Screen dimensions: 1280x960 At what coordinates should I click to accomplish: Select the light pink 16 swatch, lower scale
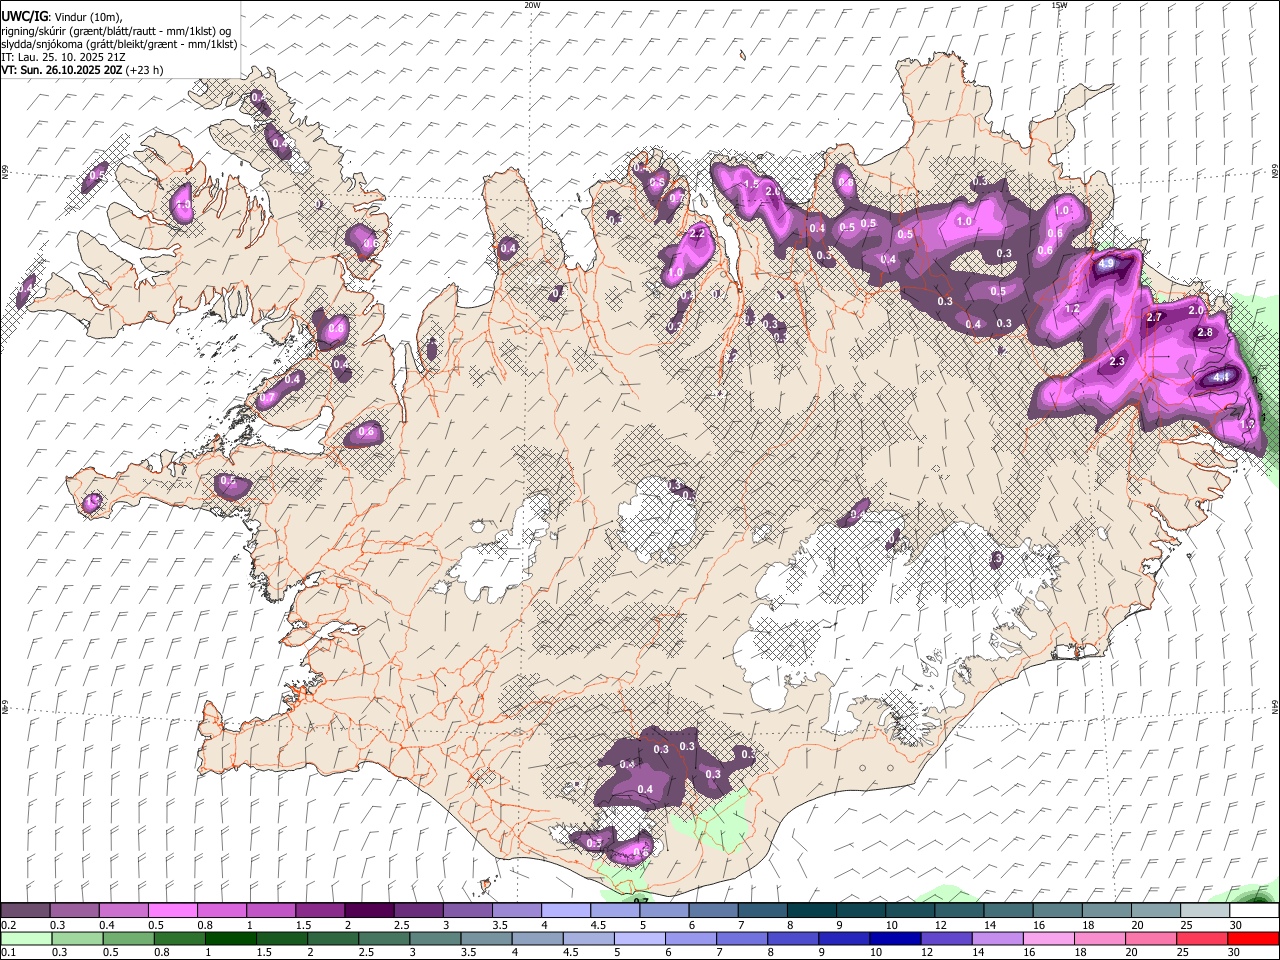point(1049,938)
